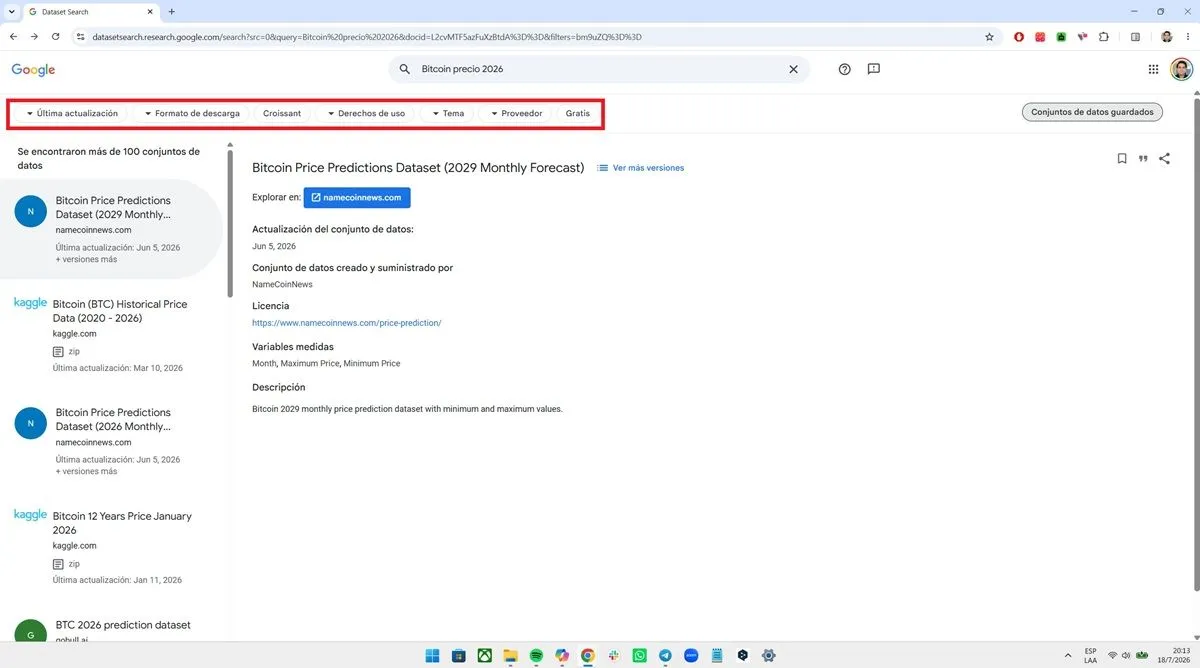Open the Chrome three-dot menu
1200x668 pixels.
(x=1188, y=37)
